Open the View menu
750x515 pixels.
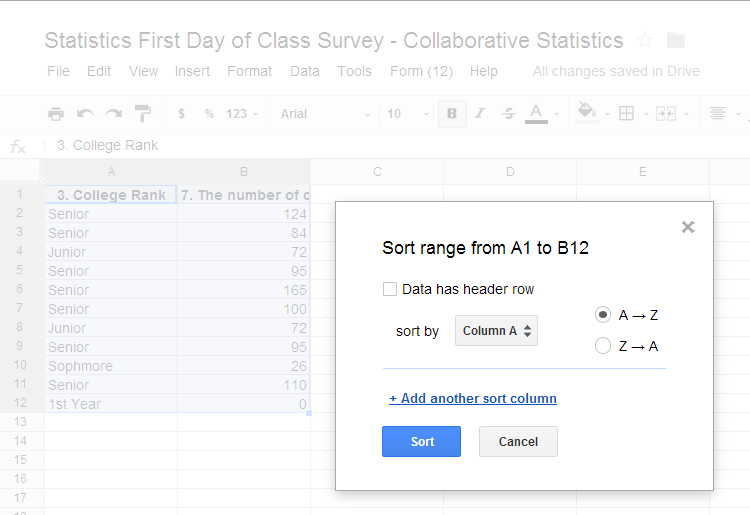143,71
